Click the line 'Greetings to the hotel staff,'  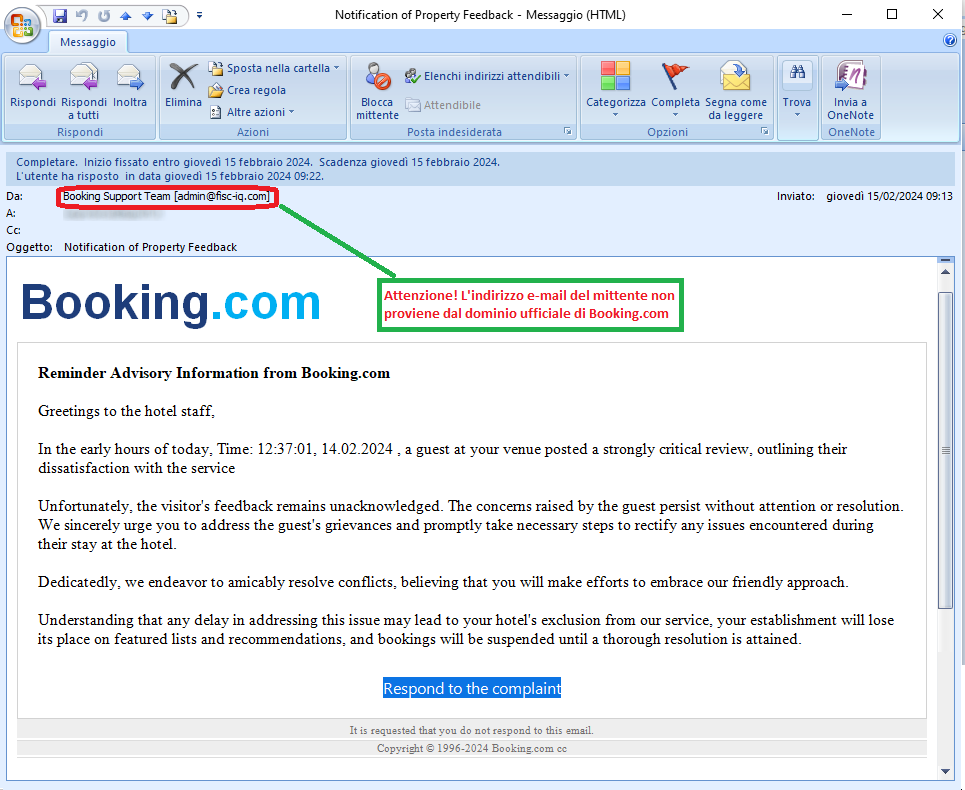(126, 411)
